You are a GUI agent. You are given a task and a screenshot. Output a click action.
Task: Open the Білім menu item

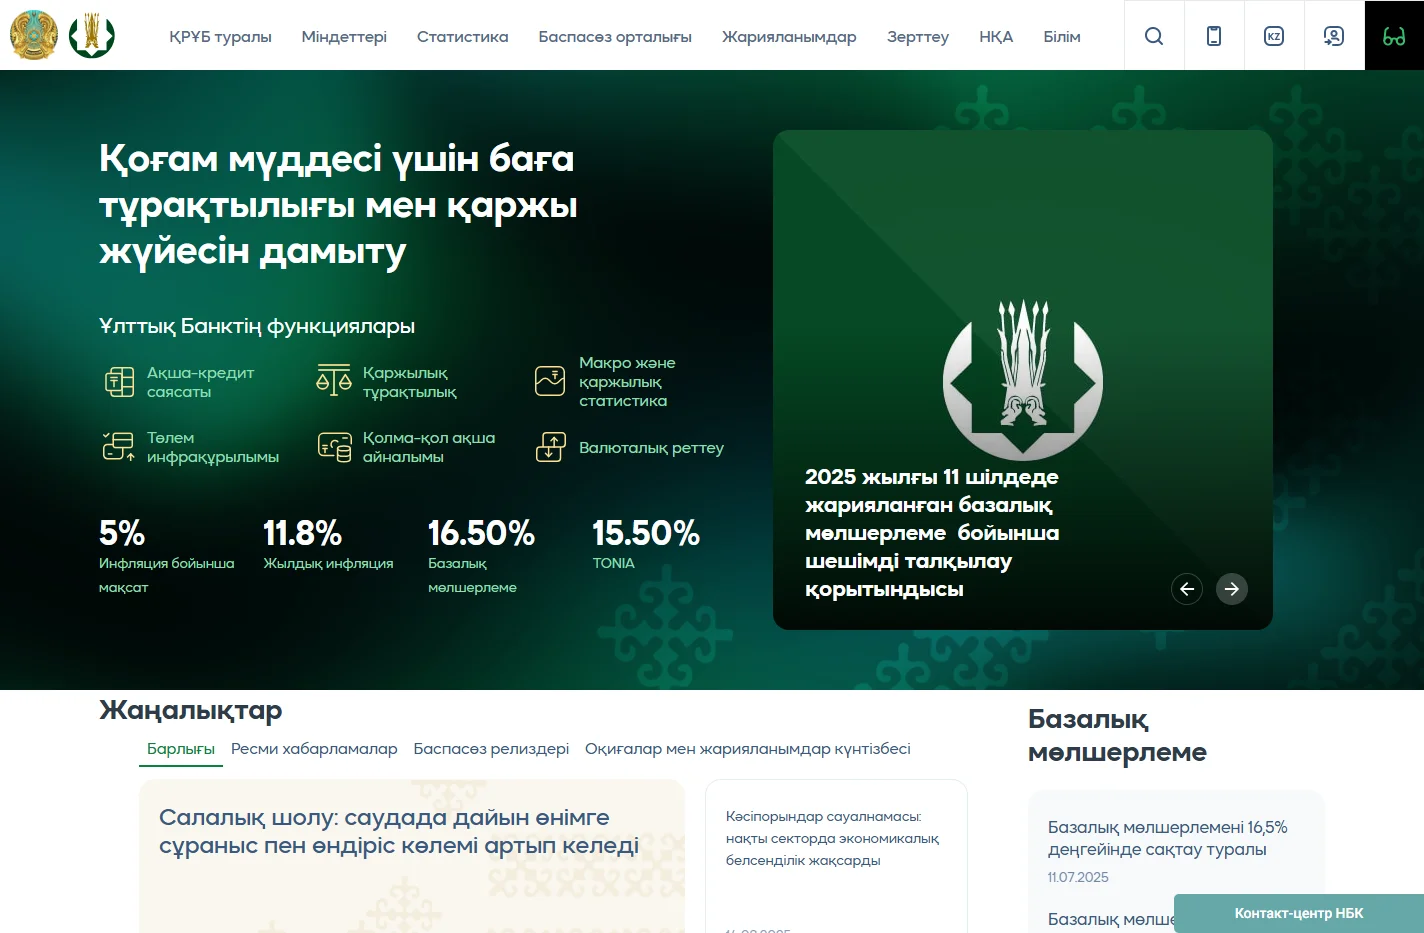1062,37
